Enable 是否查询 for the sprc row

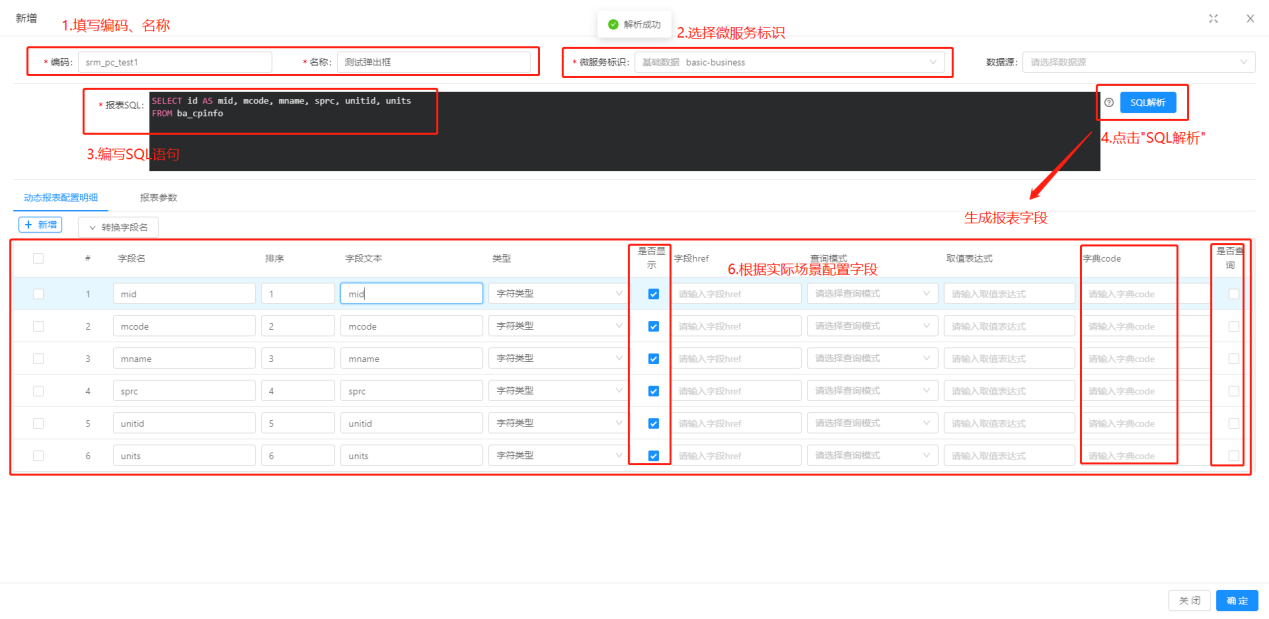coord(1233,391)
